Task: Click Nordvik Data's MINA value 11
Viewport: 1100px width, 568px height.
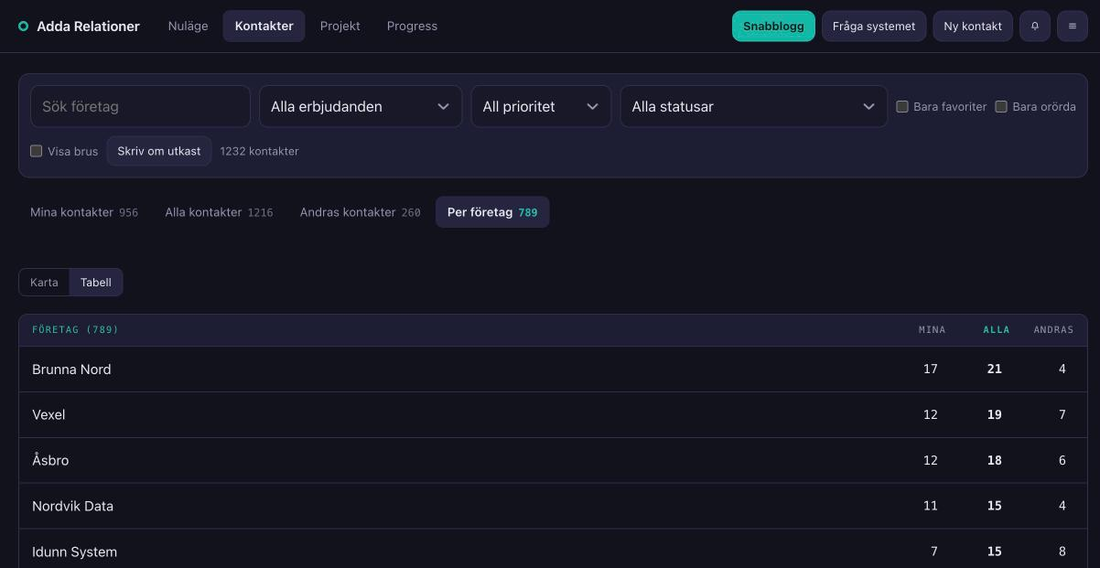Action: point(930,506)
